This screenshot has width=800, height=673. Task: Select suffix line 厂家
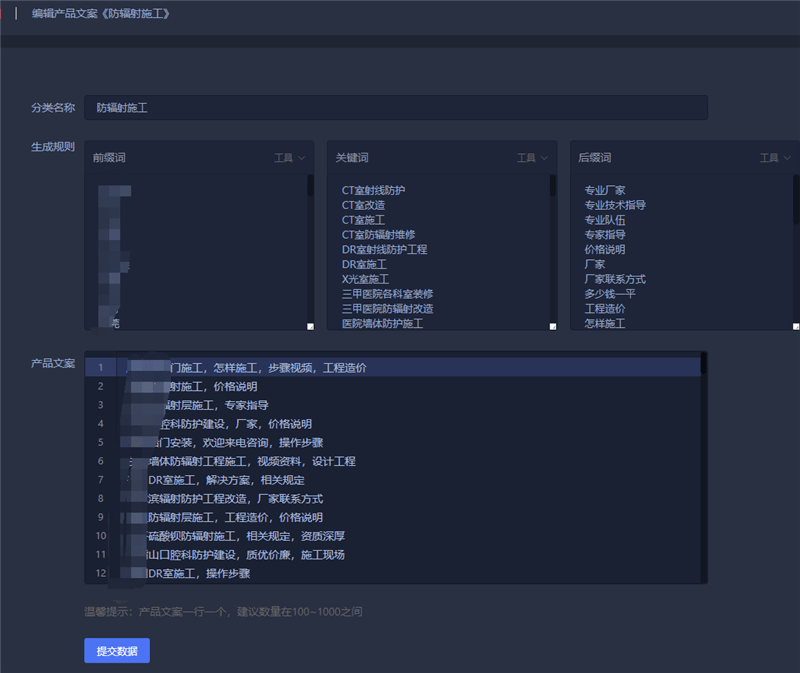point(594,264)
